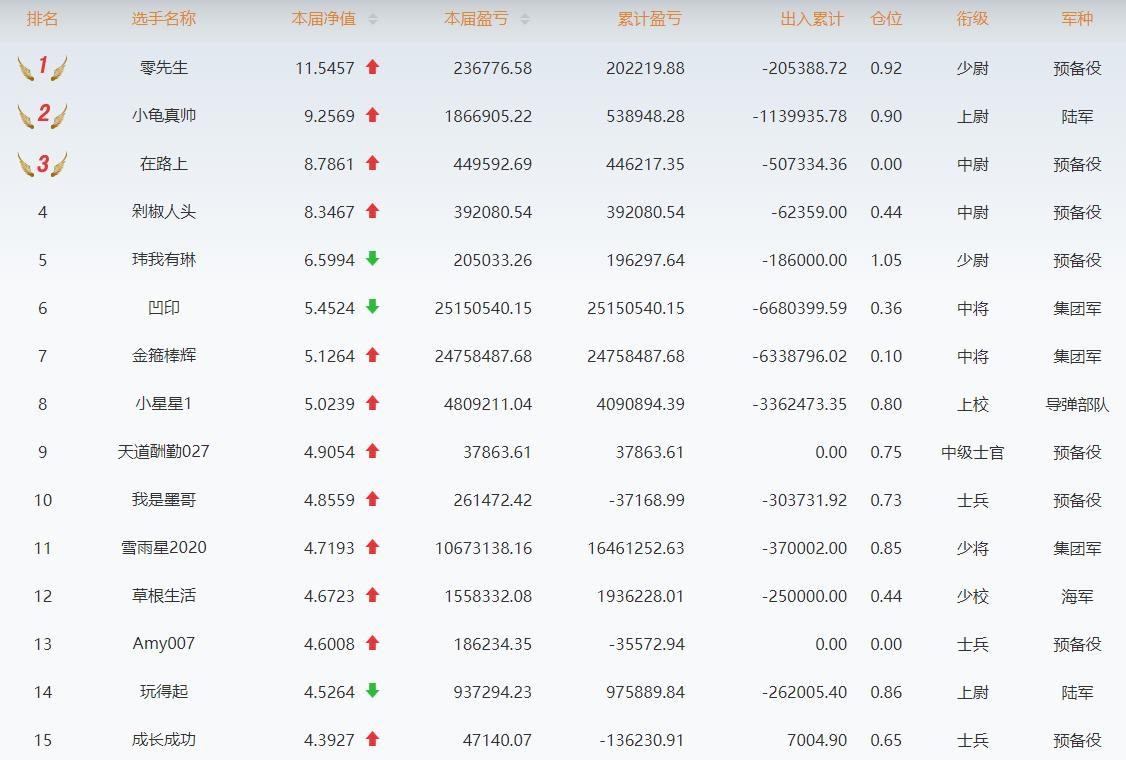Sort by 本届净值 using sort arrows

point(373,19)
